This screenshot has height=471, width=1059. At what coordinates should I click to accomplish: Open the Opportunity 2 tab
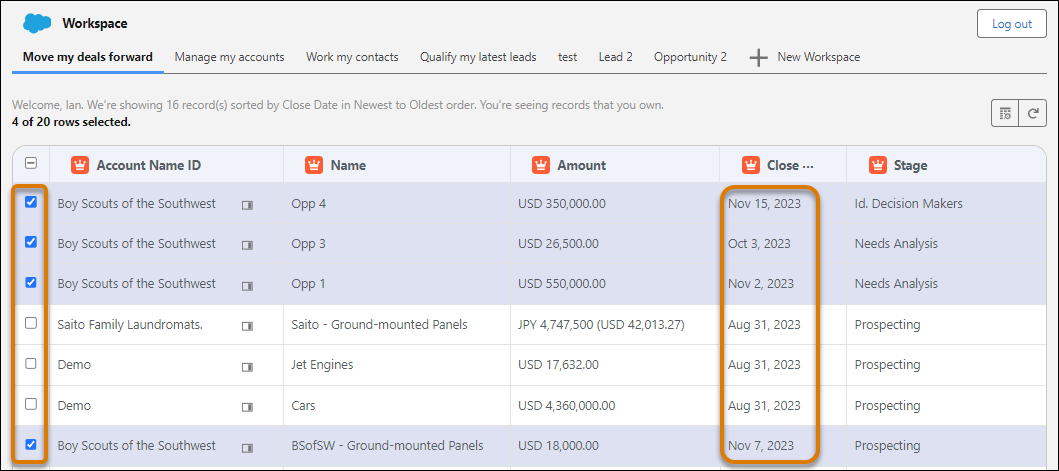pos(690,57)
